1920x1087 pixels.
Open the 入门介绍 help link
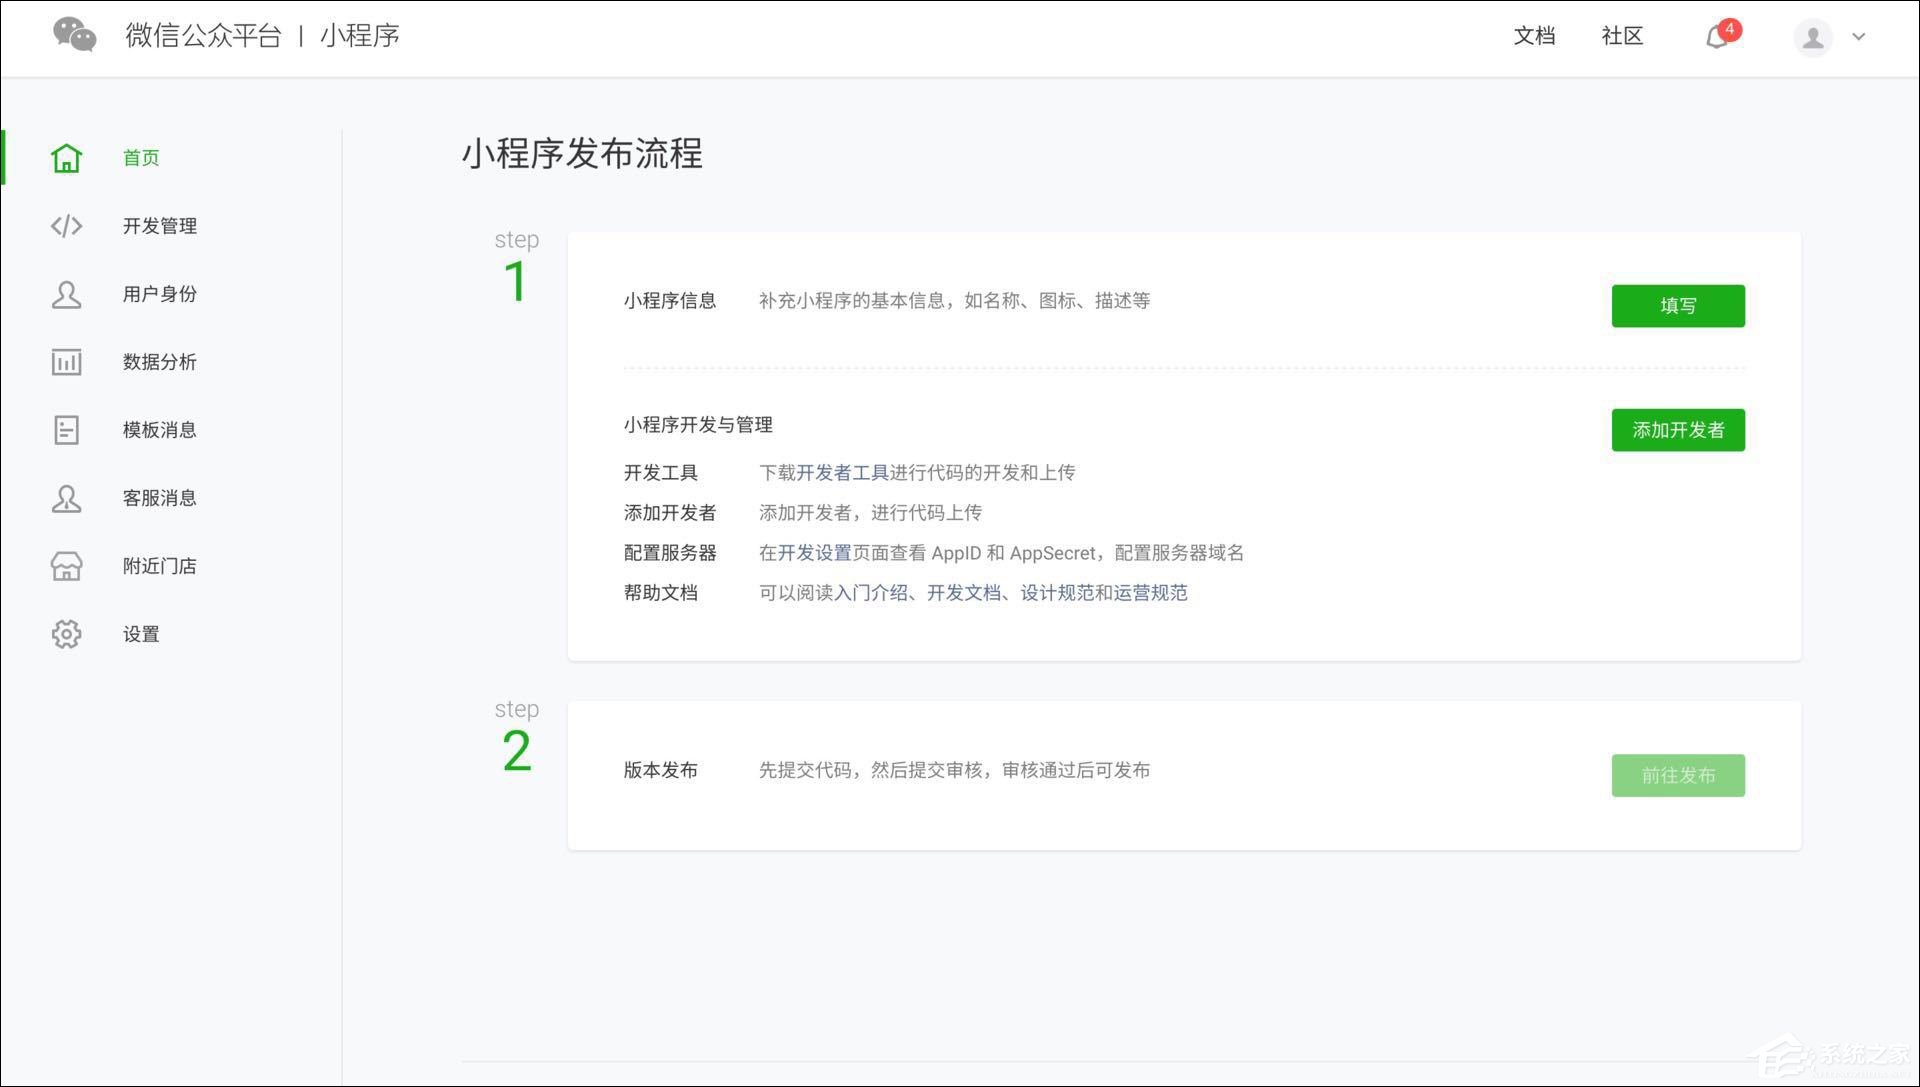[874, 592]
